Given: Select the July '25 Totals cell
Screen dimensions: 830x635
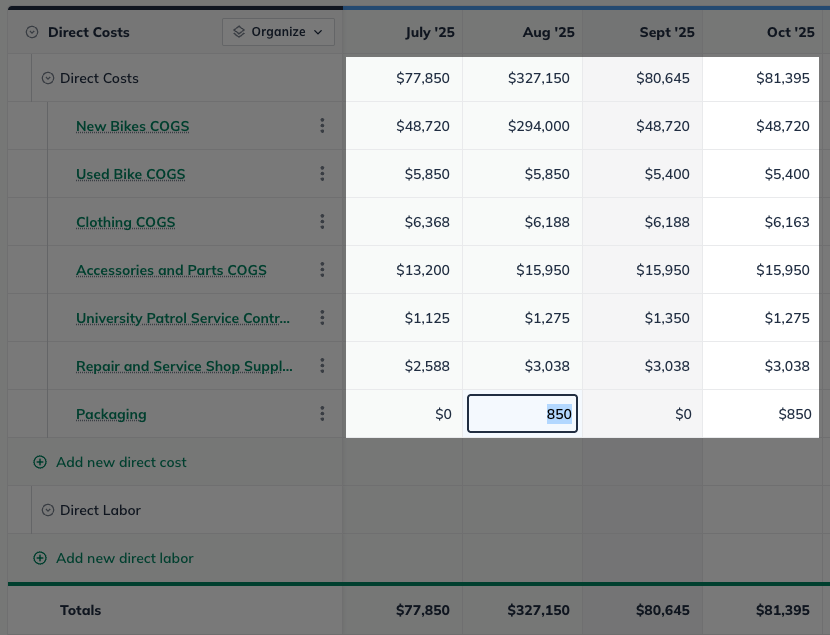Looking at the screenshot, I should pyautogui.click(x=423, y=609).
